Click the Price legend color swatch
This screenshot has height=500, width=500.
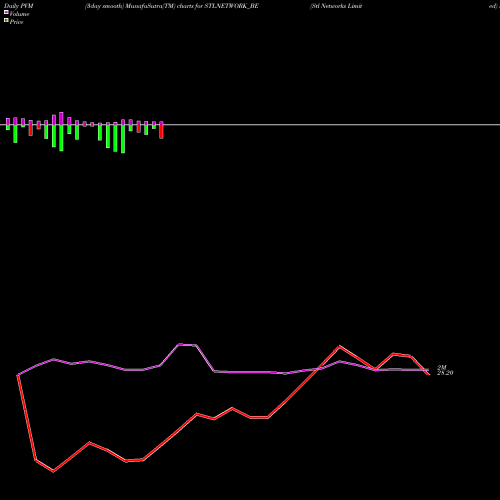[6, 20]
